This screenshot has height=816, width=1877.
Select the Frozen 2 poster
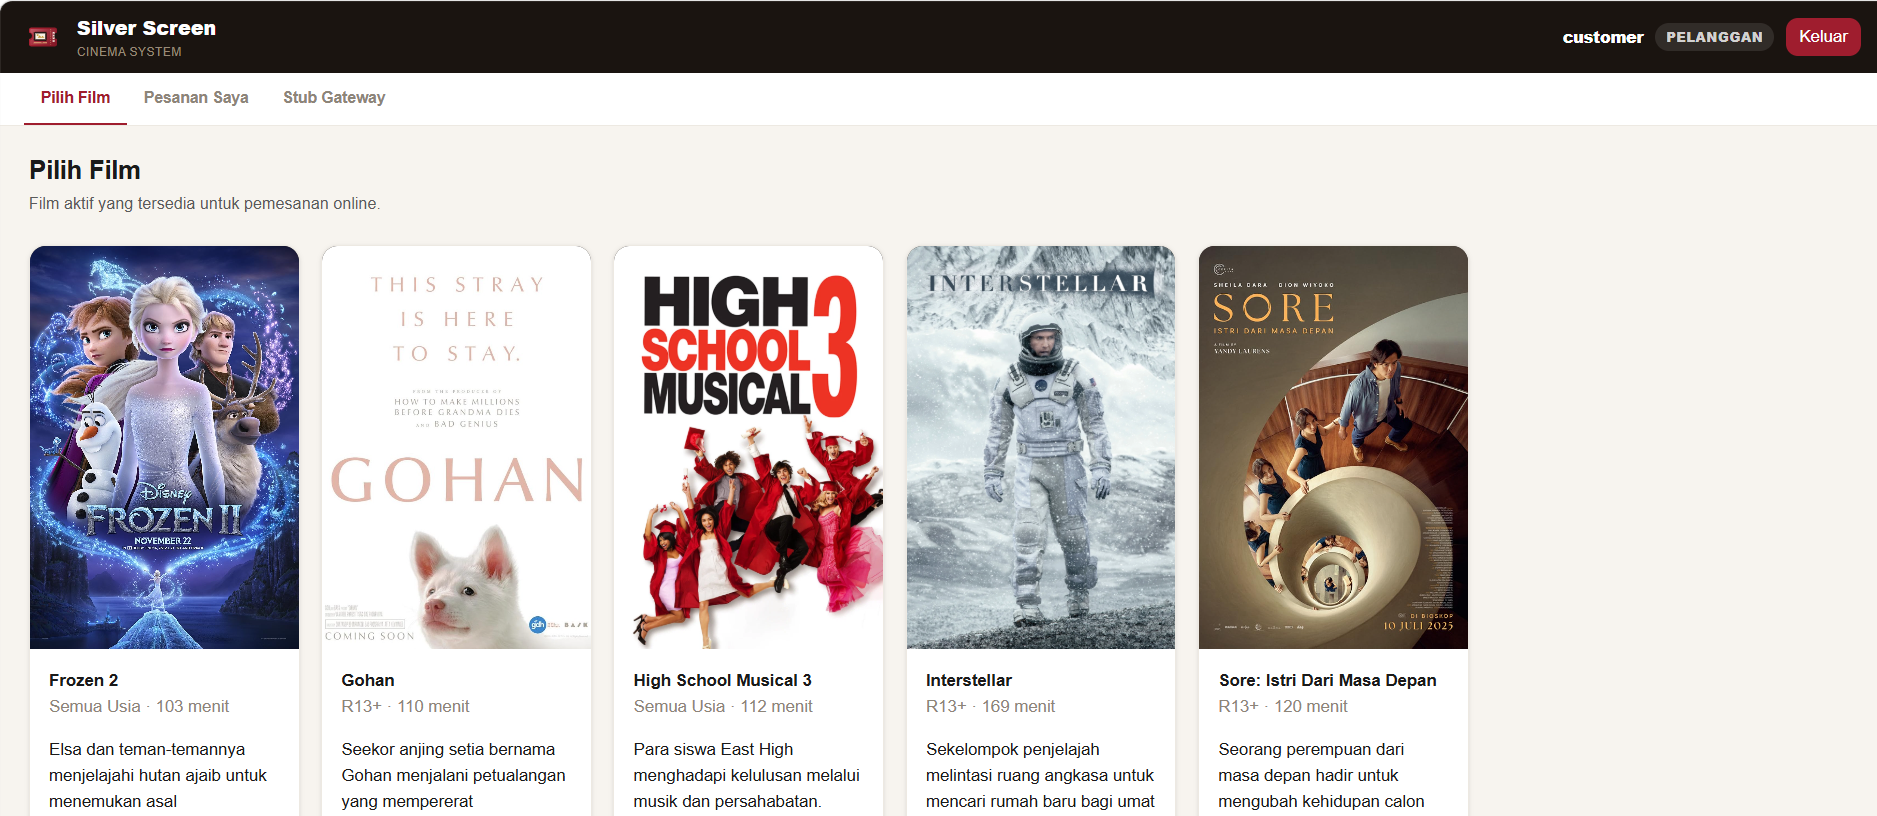coord(164,447)
